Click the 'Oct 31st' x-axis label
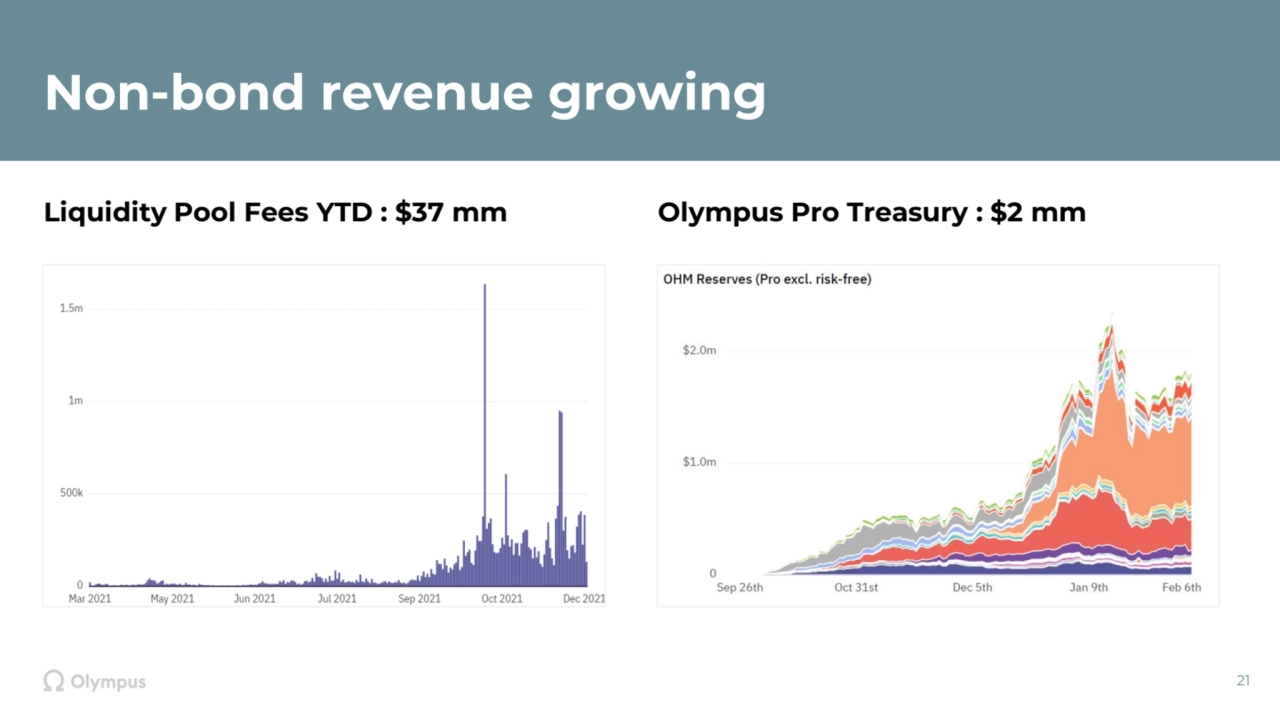1280x720 pixels. point(856,588)
